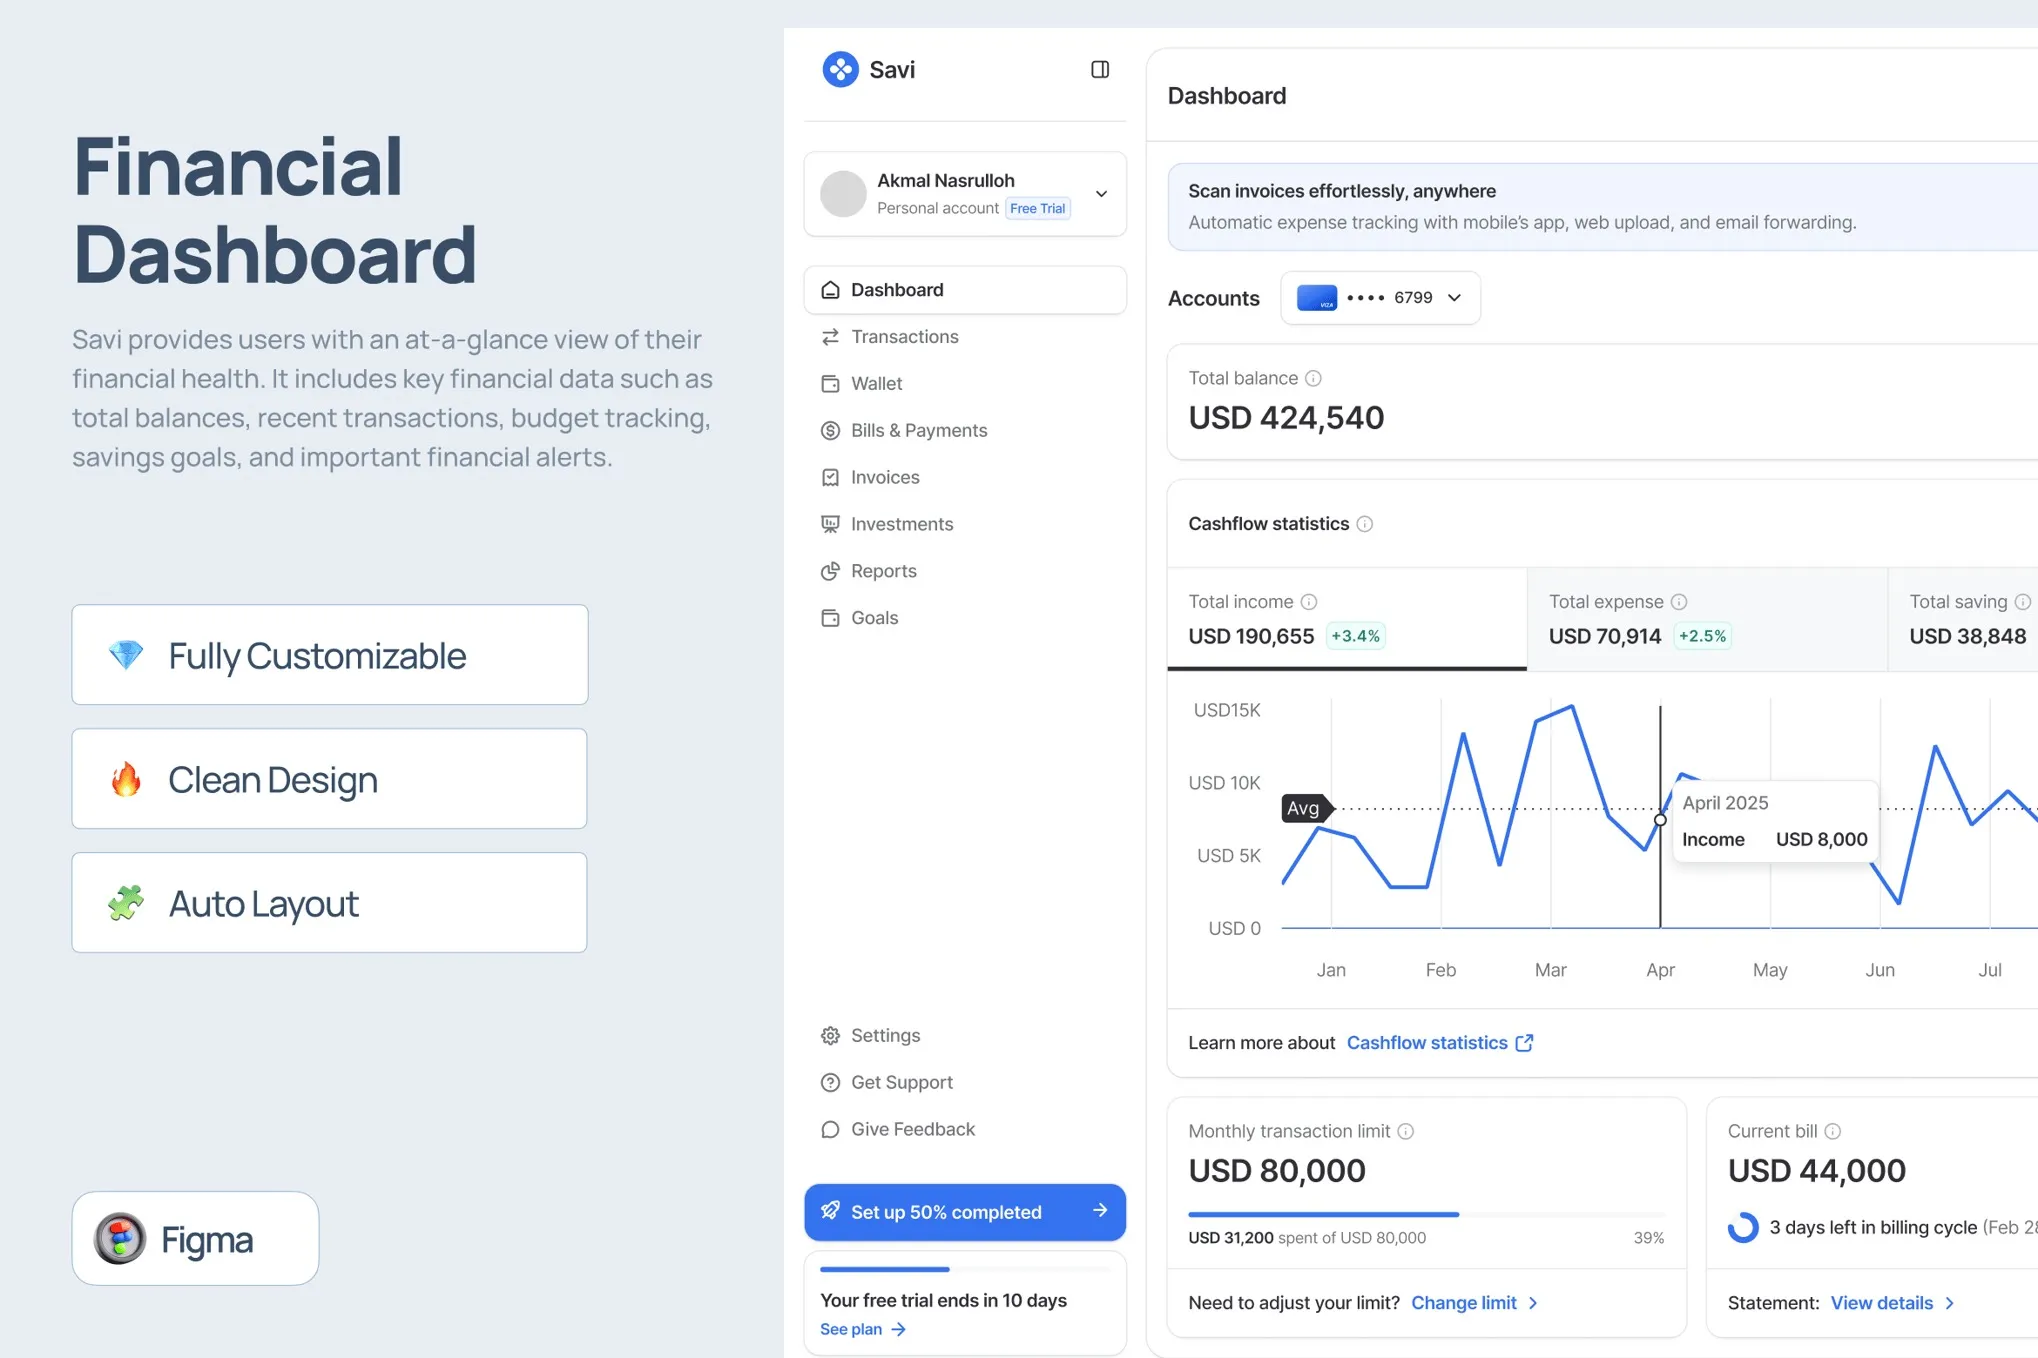Image resolution: width=2038 pixels, height=1358 pixels.
Task: Click the info icon beside Total expense
Action: 1679,602
